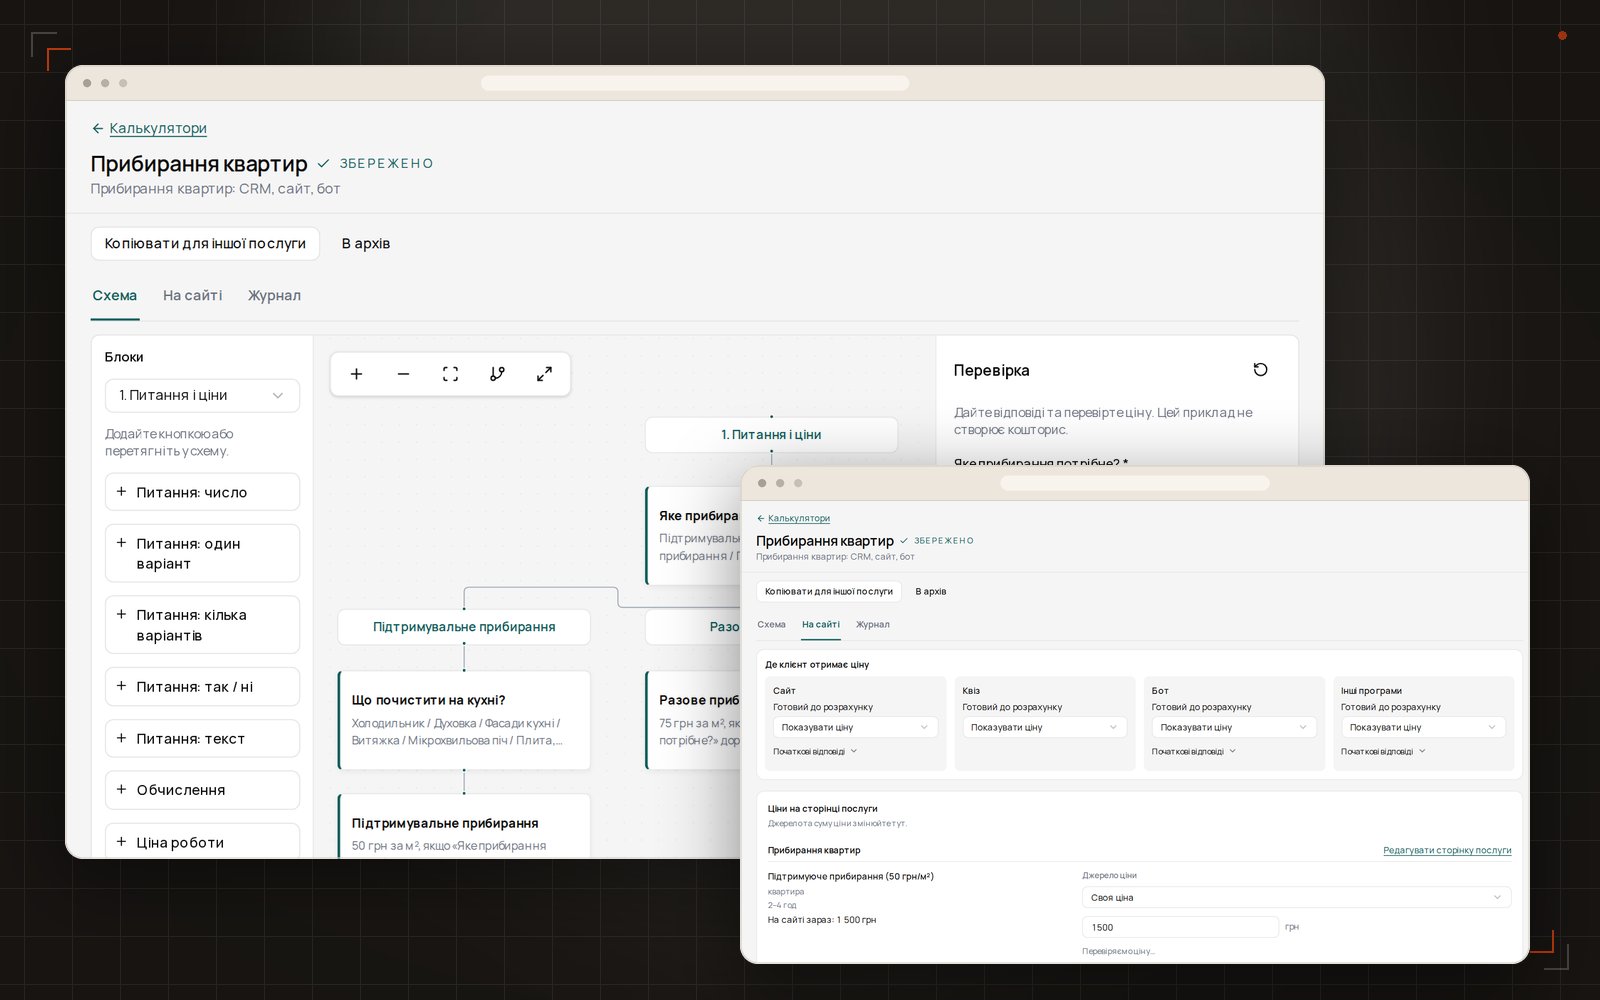1600x1000 pixels.
Task: Click the address bar of front window
Action: tap(1135, 483)
